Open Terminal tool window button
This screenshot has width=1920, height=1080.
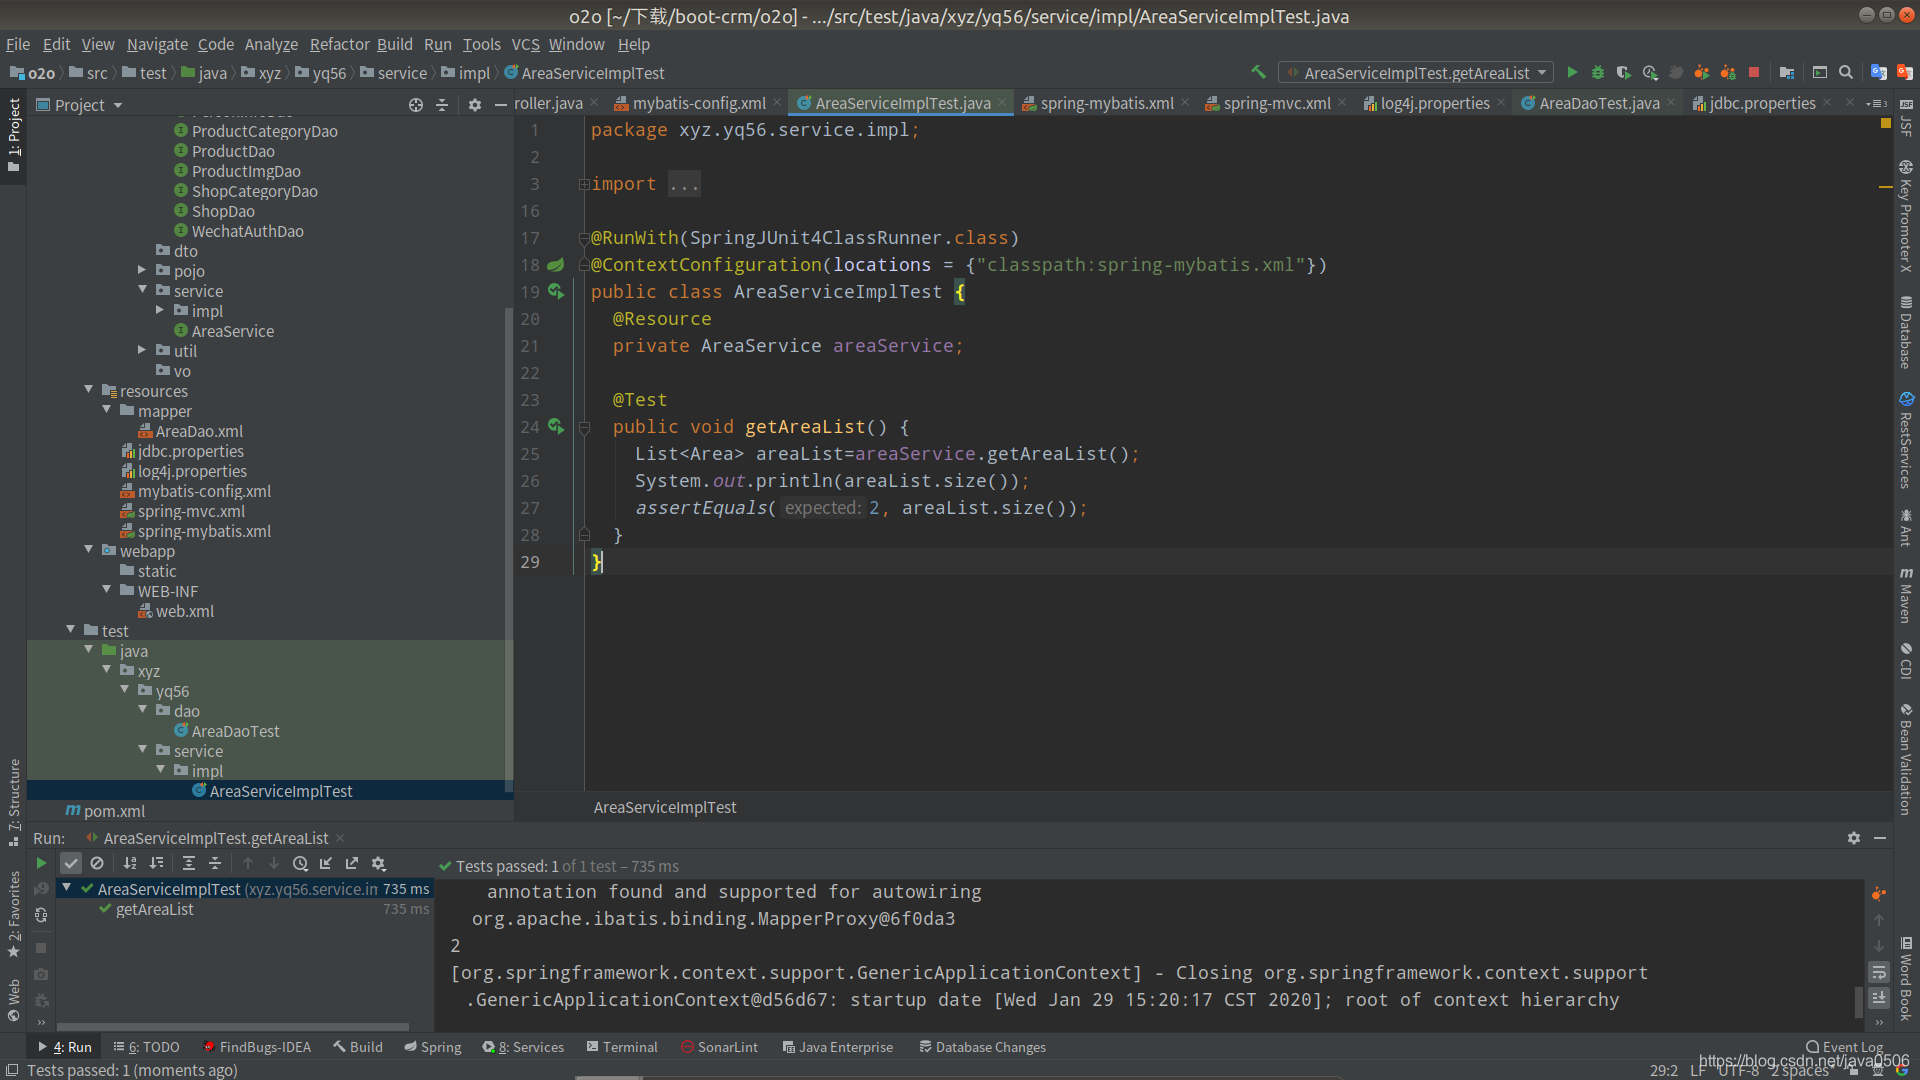tap(622, 1047)
